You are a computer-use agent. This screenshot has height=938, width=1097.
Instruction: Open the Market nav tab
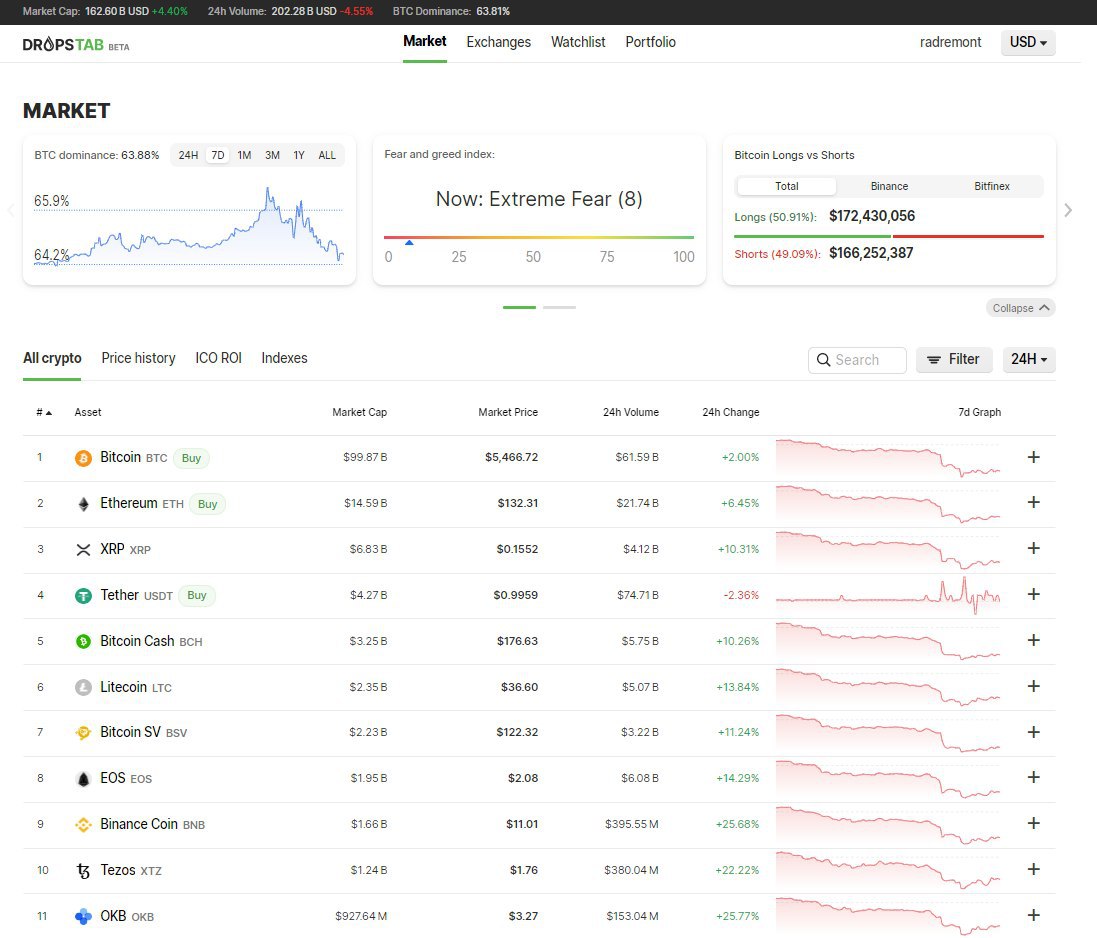[x=425, y=42]
